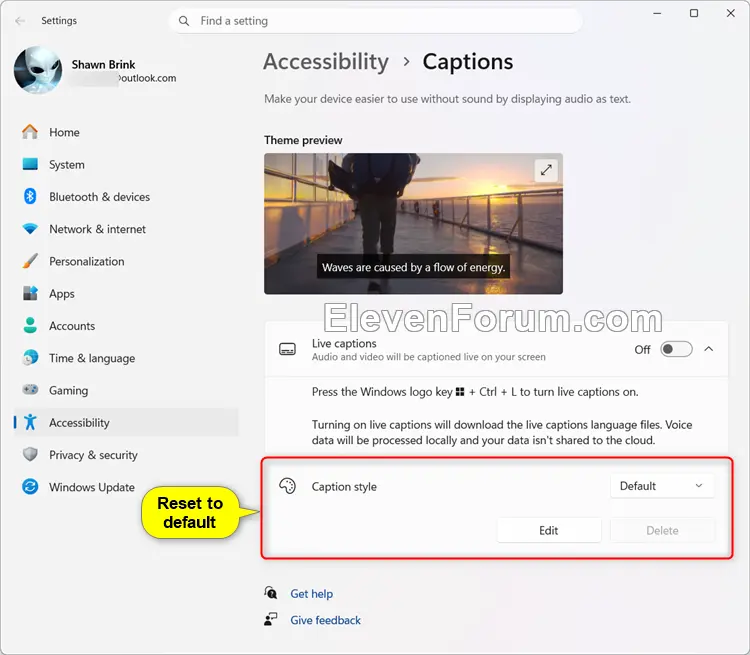Click the Caption style palette icon

[287, 486]
